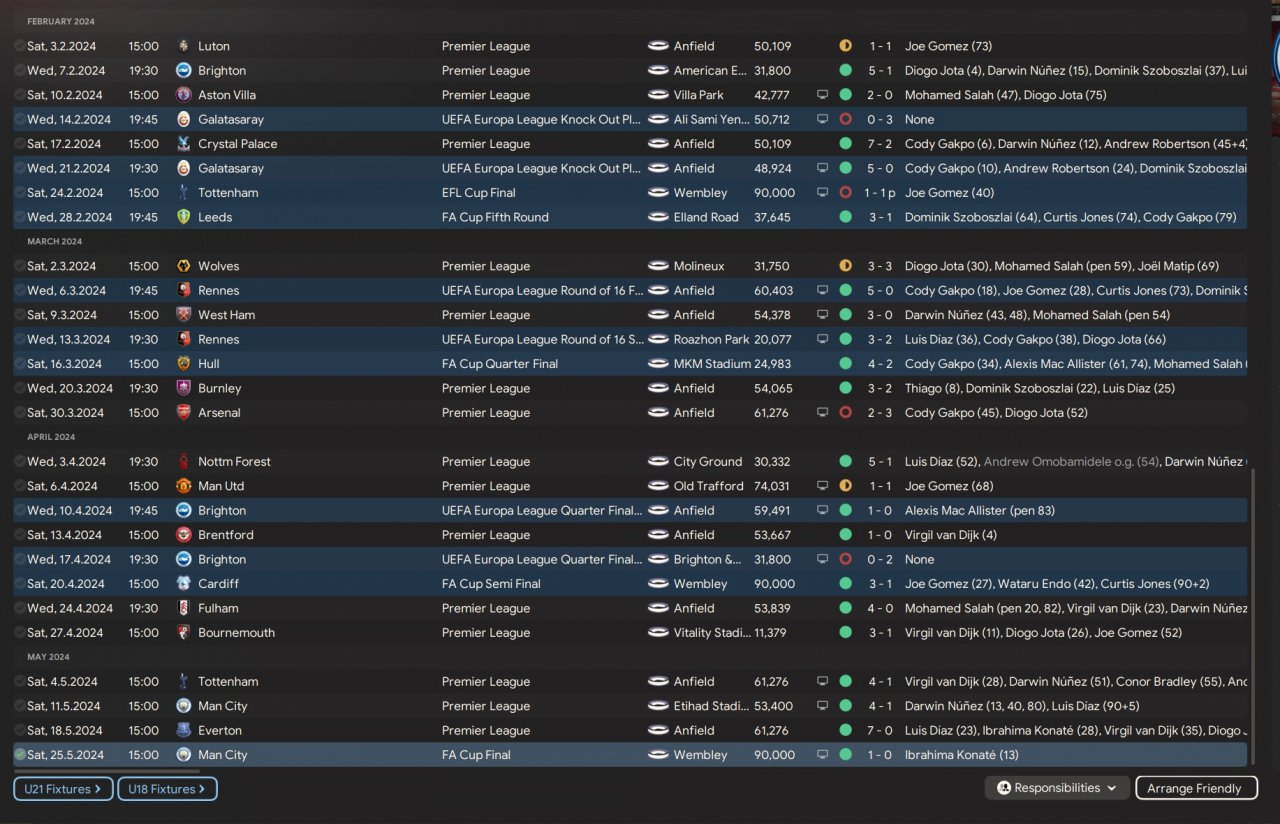
Task: Click the Bournemouth club badge
Action: point(183,632)
